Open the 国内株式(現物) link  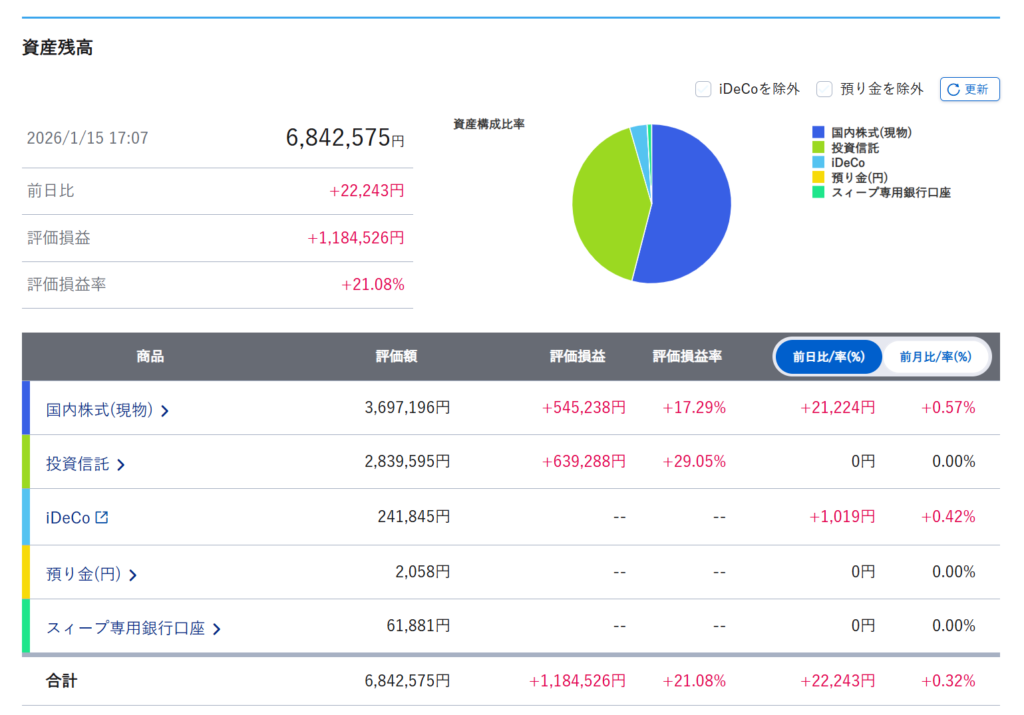pyautogui.click(x=99, y=409)
